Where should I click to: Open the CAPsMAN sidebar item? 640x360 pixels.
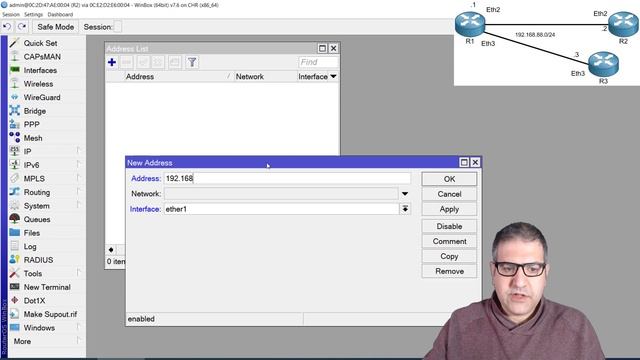pyautogui.click(x=42, y=57)
